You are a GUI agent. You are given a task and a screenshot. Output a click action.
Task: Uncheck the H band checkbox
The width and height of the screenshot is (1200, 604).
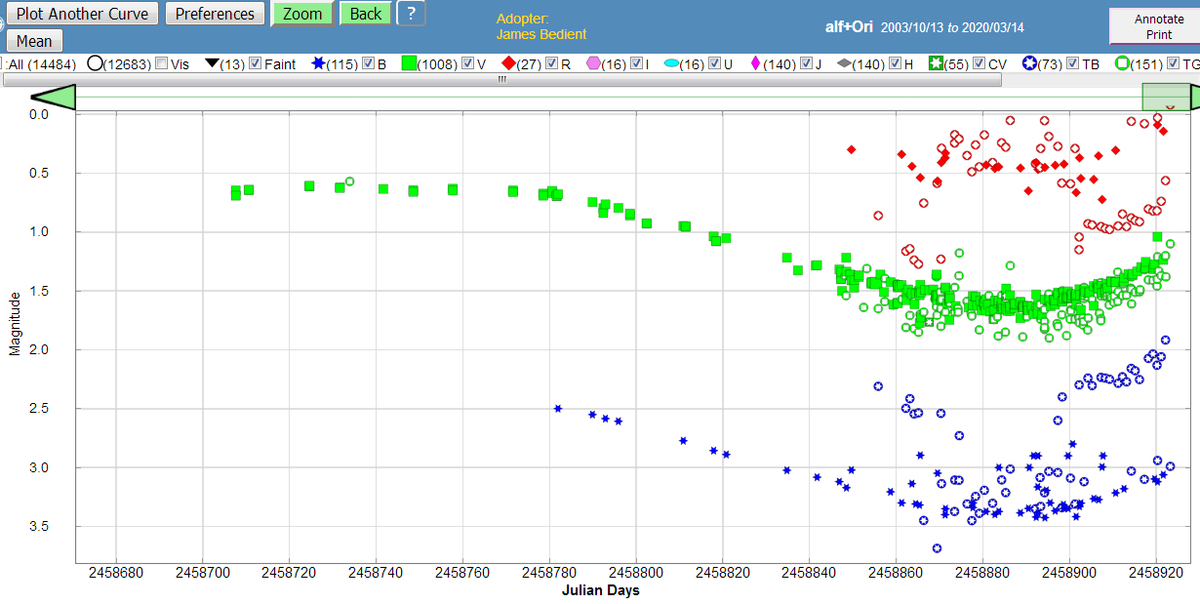pyautogui.click(x=896, y=64)
